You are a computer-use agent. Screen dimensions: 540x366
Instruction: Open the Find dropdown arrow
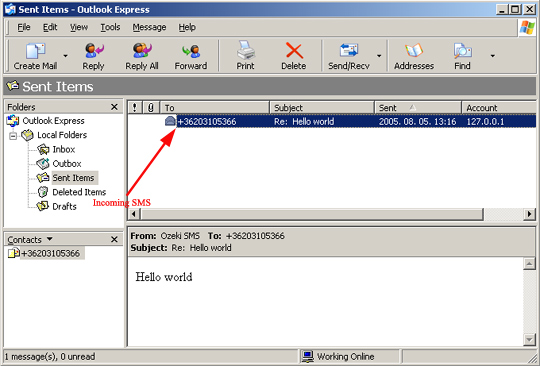[x=492, y=56]
